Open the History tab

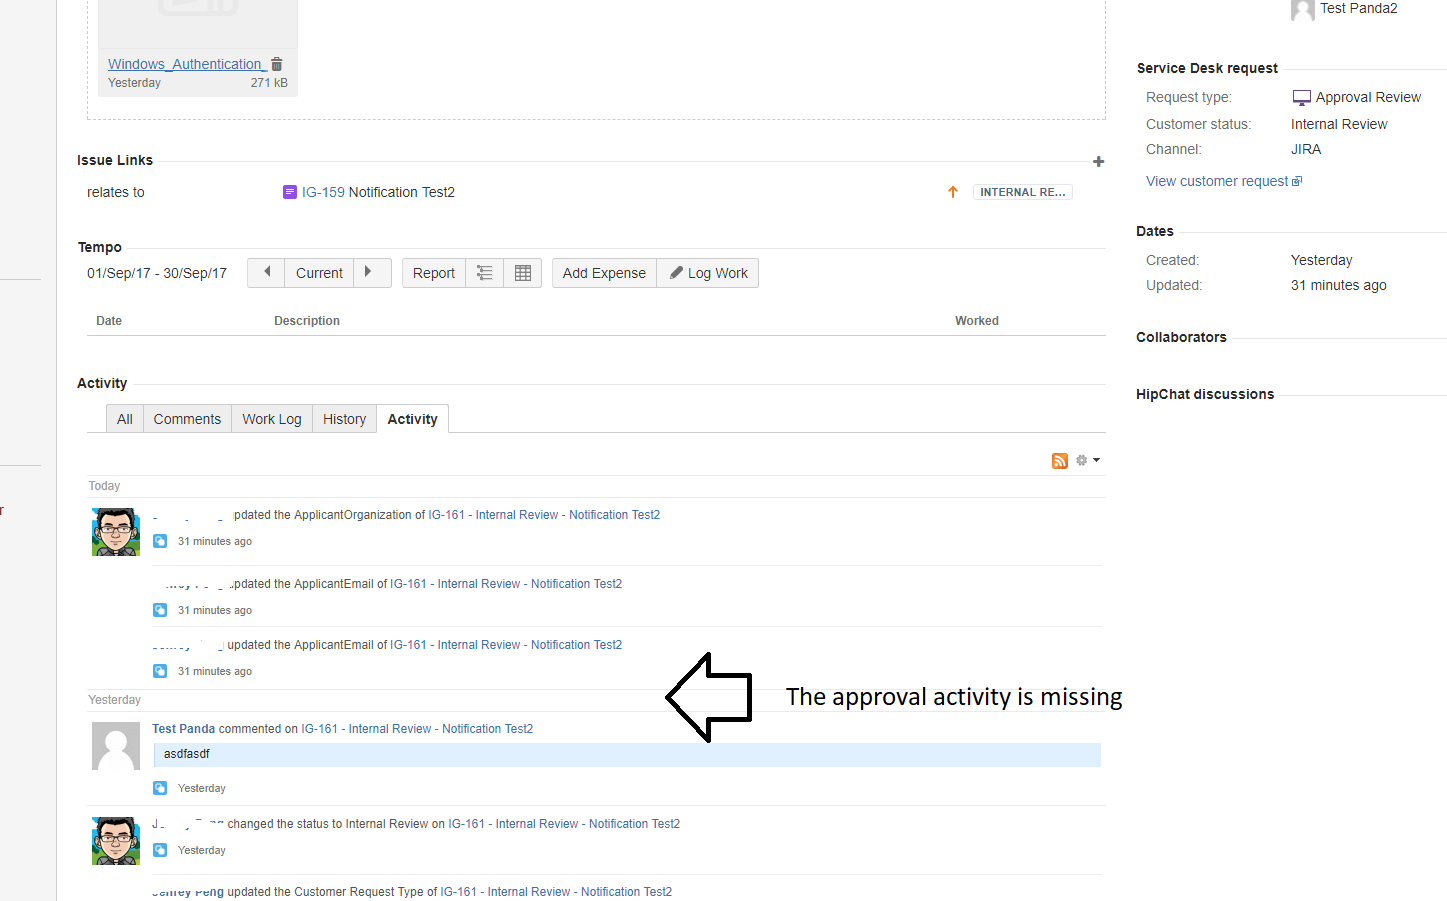[x=344, y=419]
